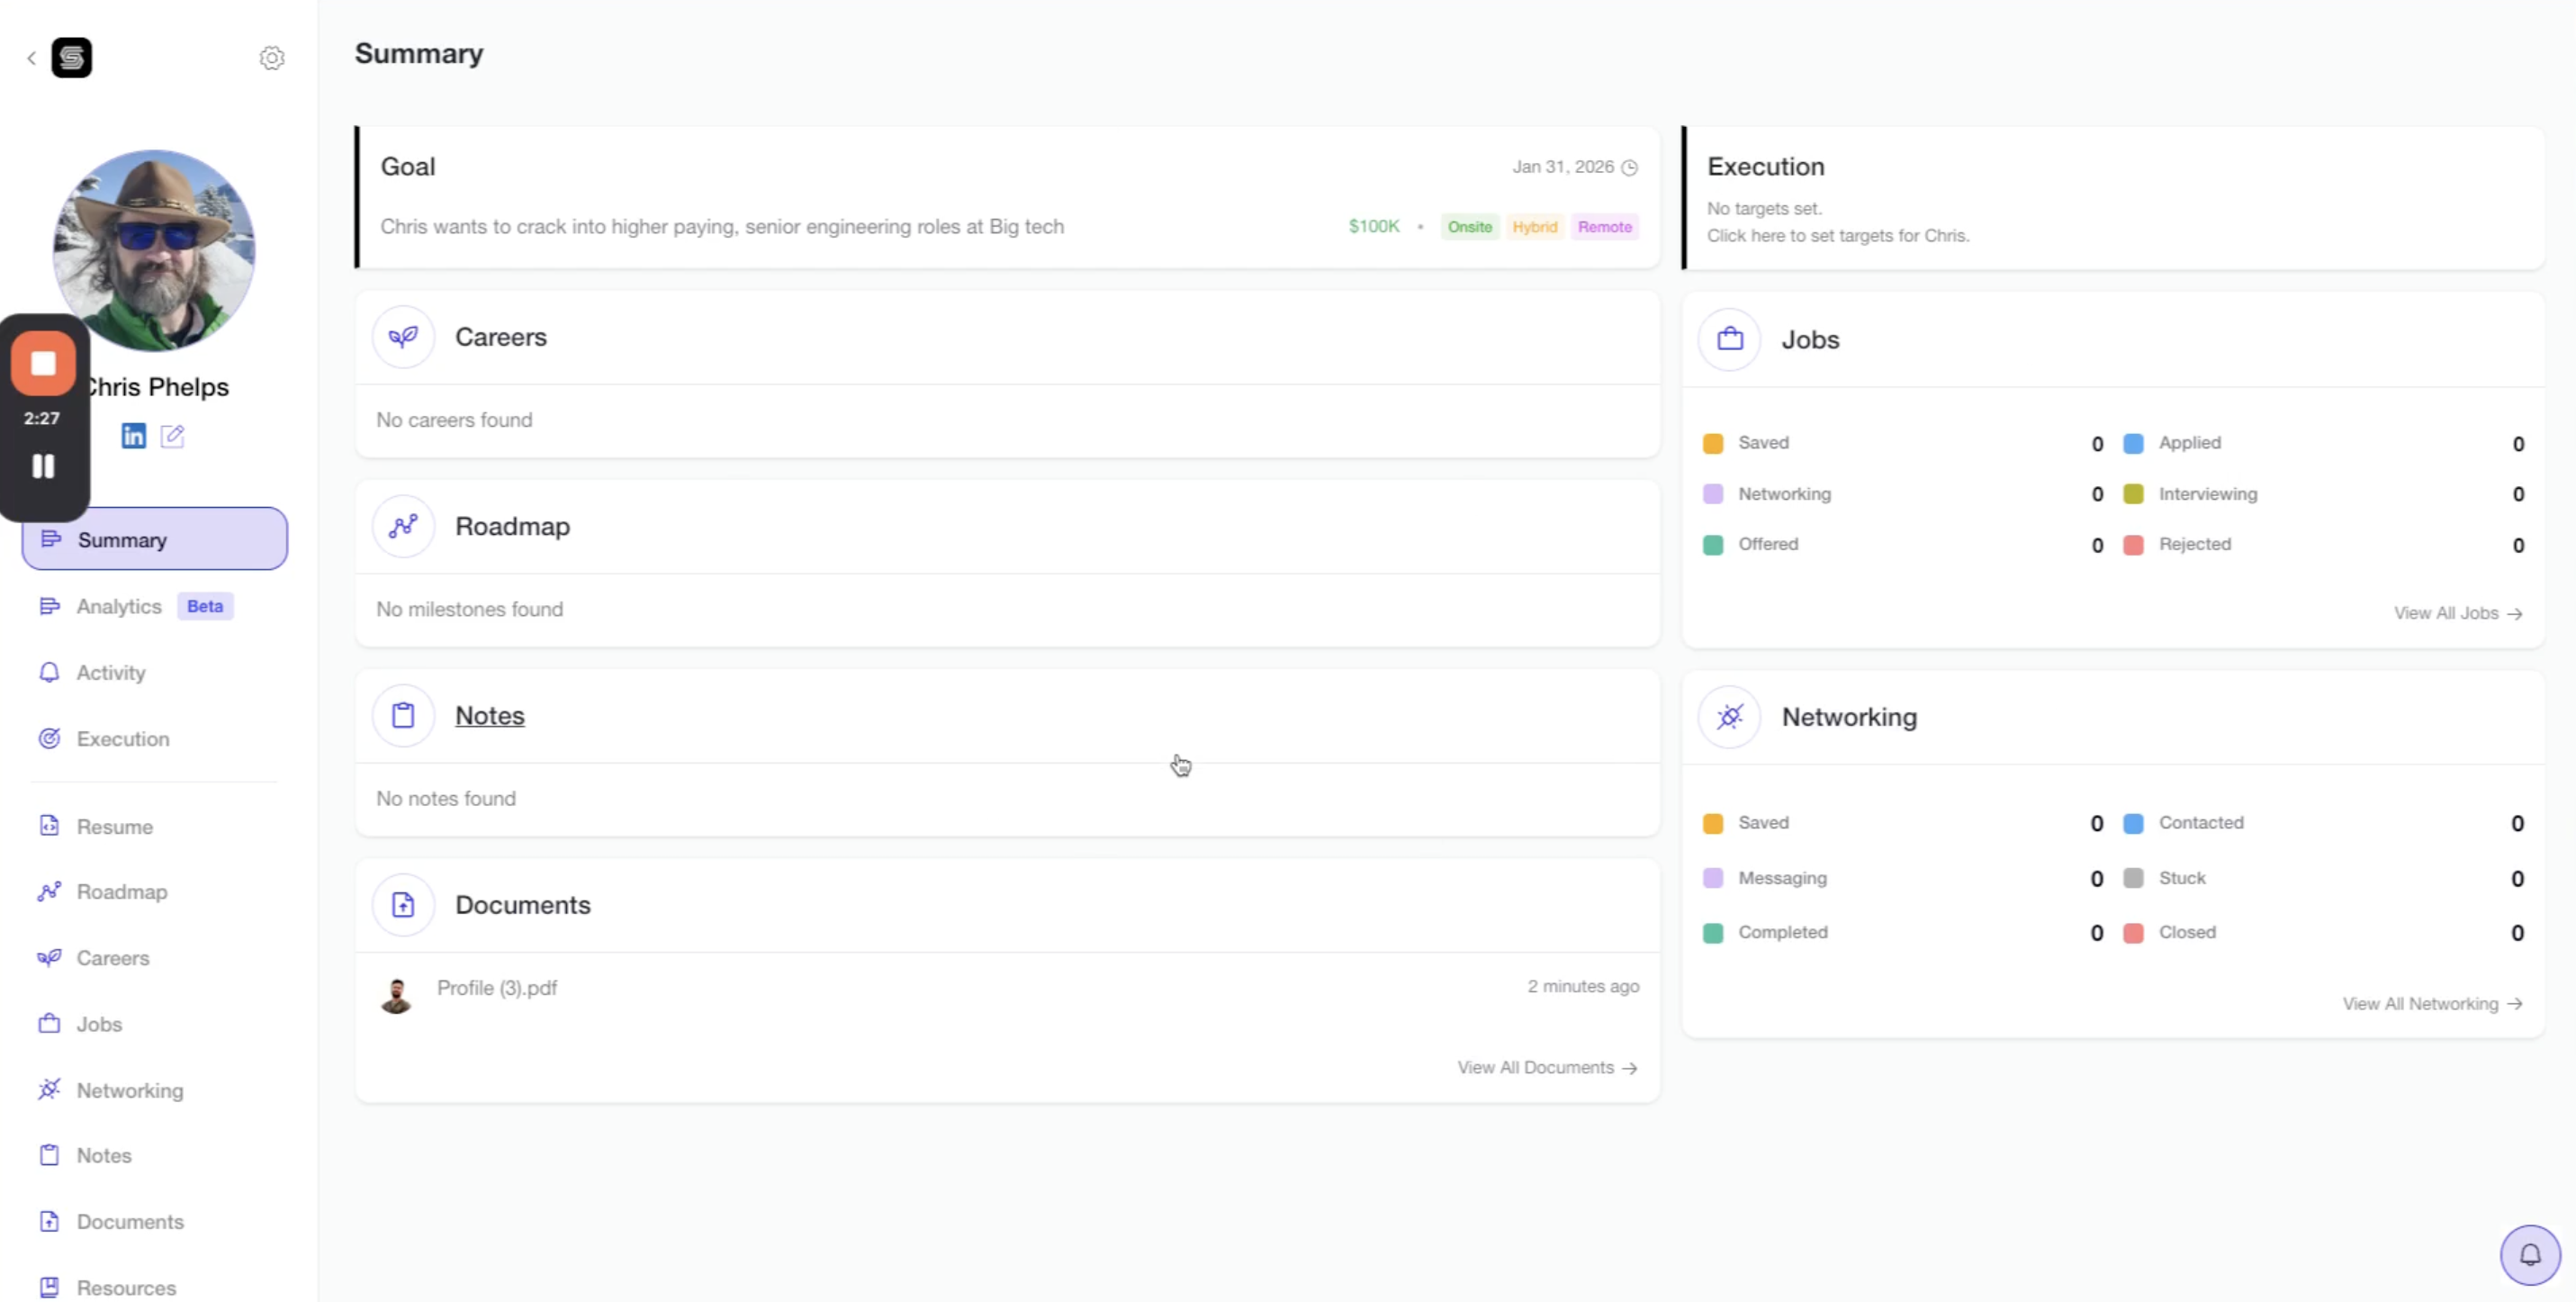The height and width of the screenshot is (1302, 2576).
Task: Open the Notes heading link
Action: tap(489, 716)
